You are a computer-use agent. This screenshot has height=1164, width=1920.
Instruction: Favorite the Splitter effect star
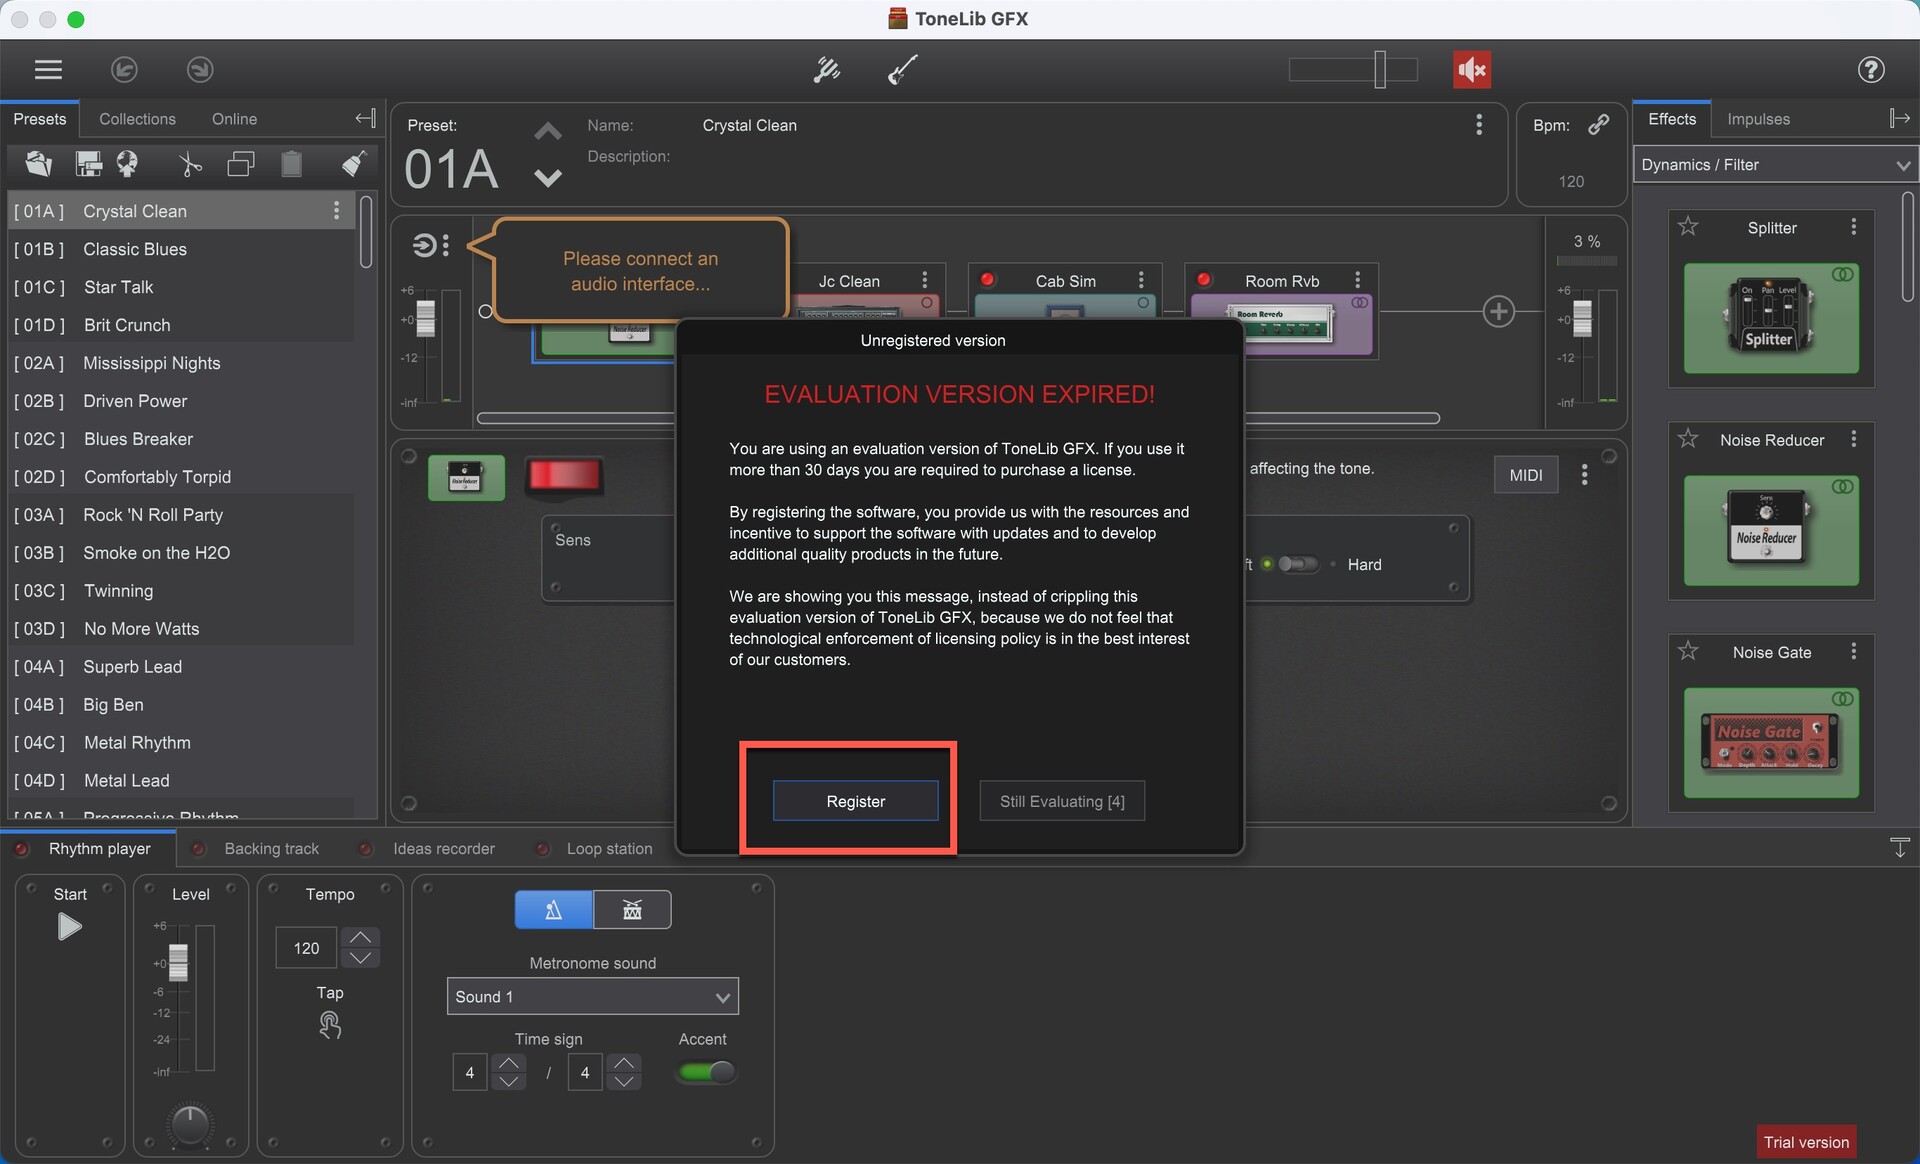[x=1688, y=227]
